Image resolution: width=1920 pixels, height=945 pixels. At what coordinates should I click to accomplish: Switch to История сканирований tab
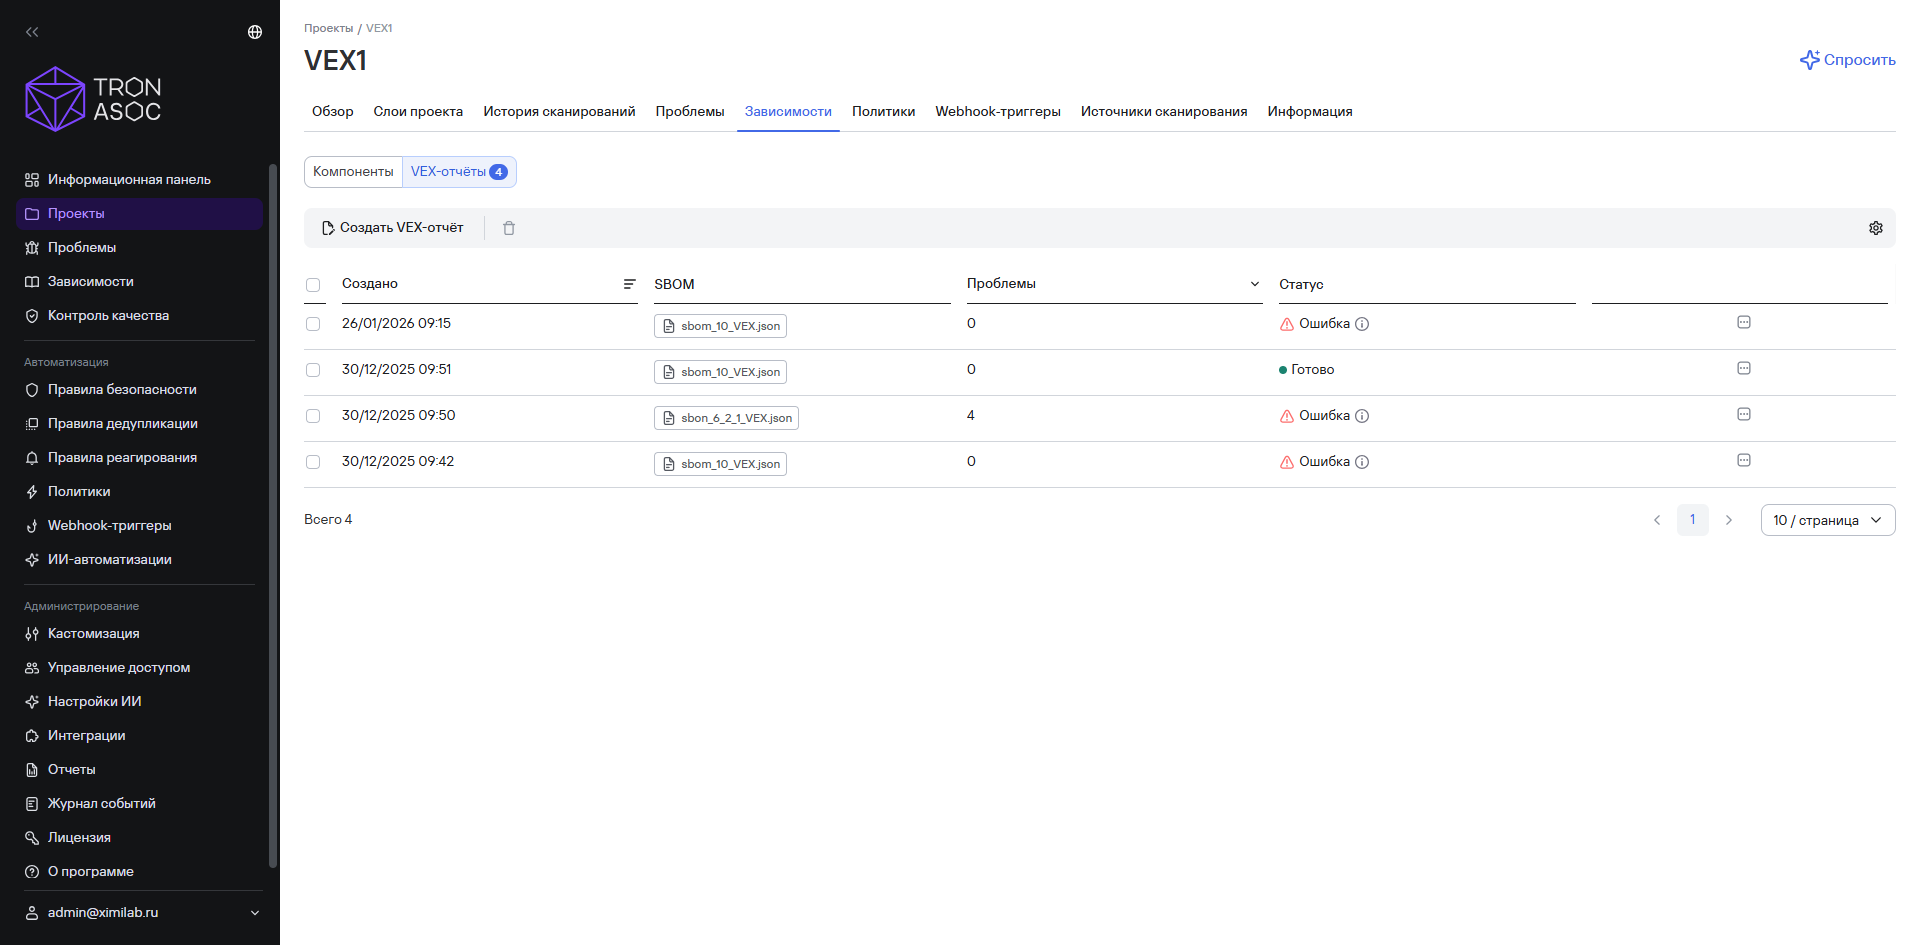(559, 111)
